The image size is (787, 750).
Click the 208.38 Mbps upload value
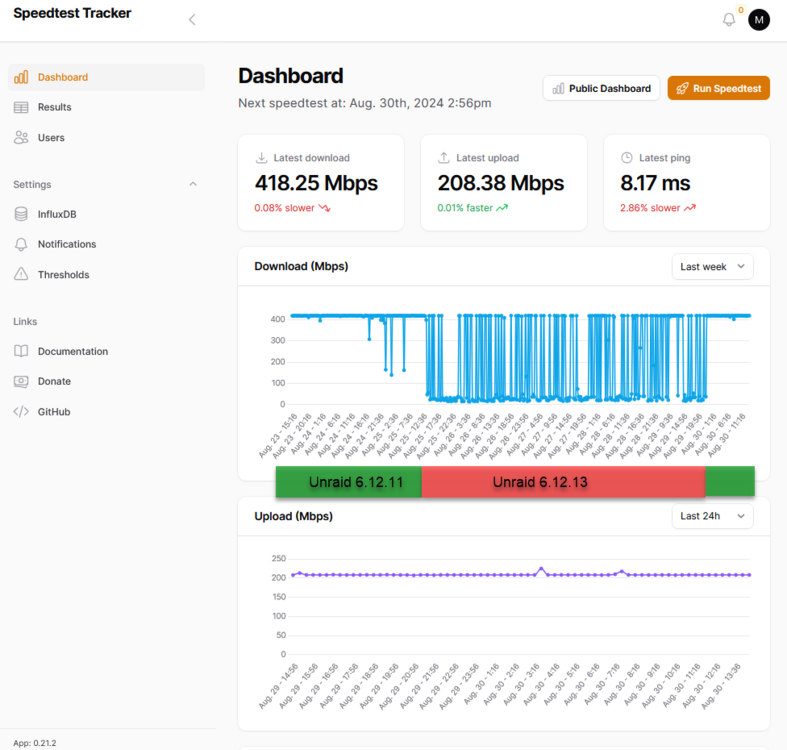point(501,183)
